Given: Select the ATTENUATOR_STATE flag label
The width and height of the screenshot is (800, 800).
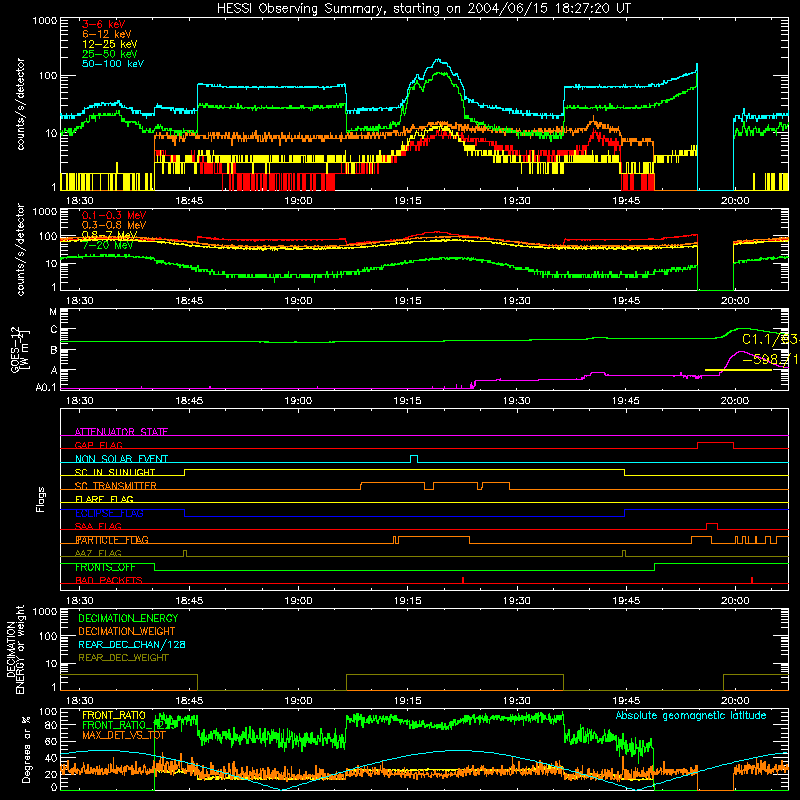Looking at the screenshot, I should pyautogui.click(x=121, y=432).
